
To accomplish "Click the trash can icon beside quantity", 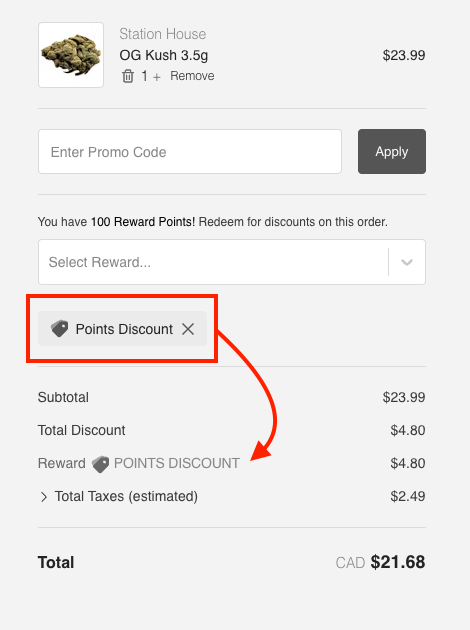I will click(128, 76).
